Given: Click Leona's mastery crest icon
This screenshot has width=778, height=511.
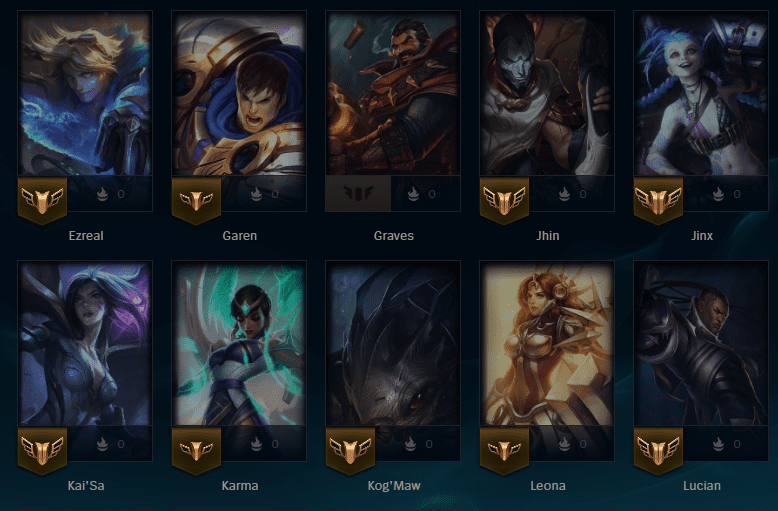Looking at the screenshot, I should (504, 449).
